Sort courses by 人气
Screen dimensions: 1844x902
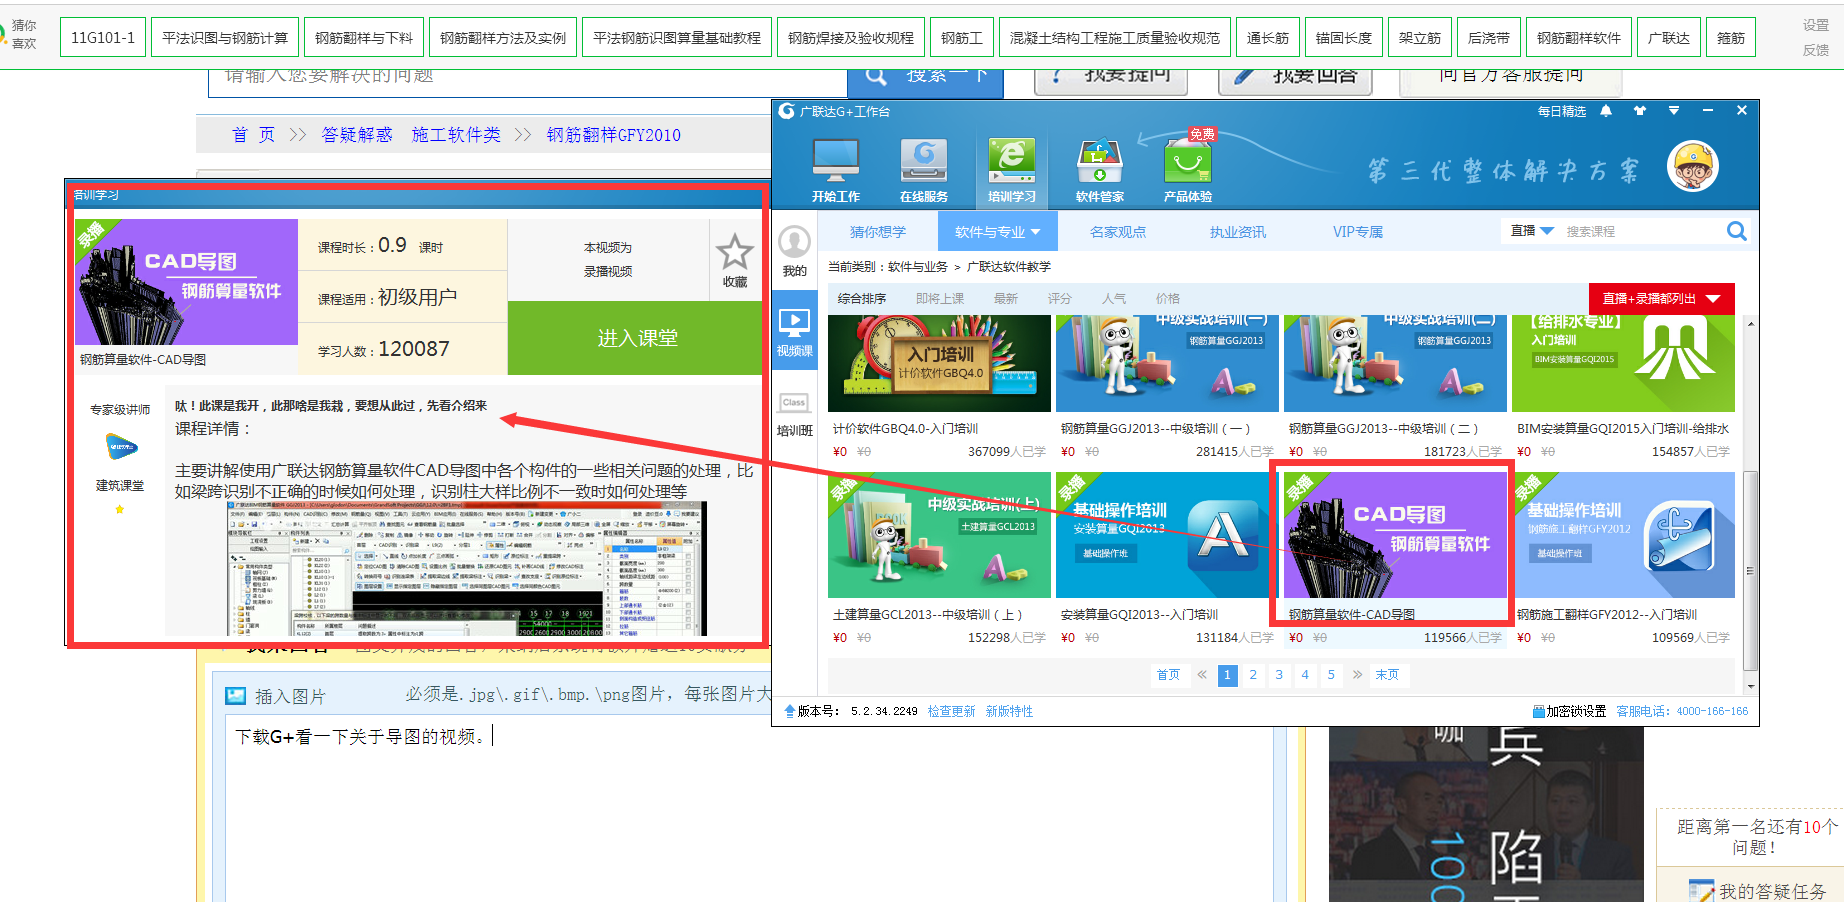tap(1114, 299)
